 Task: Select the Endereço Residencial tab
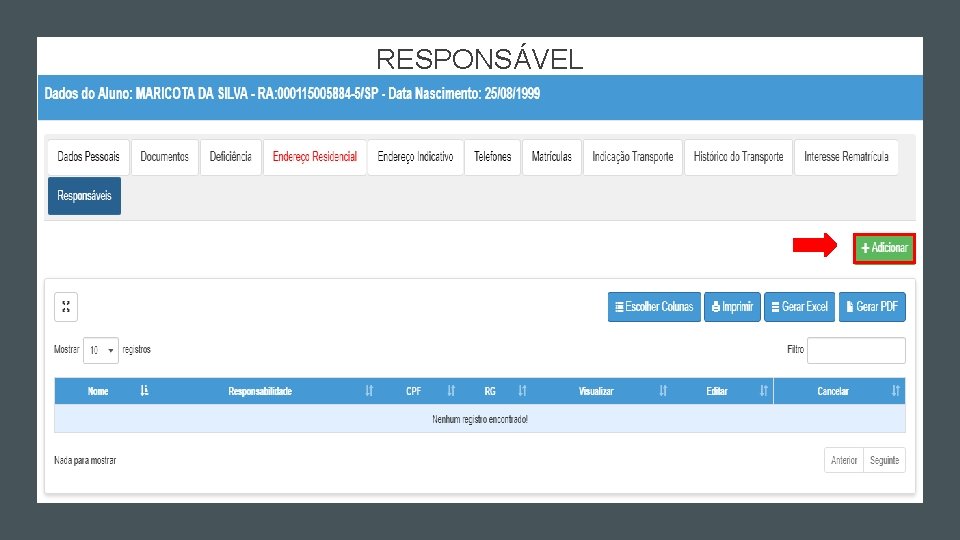(x=315, y=157)
